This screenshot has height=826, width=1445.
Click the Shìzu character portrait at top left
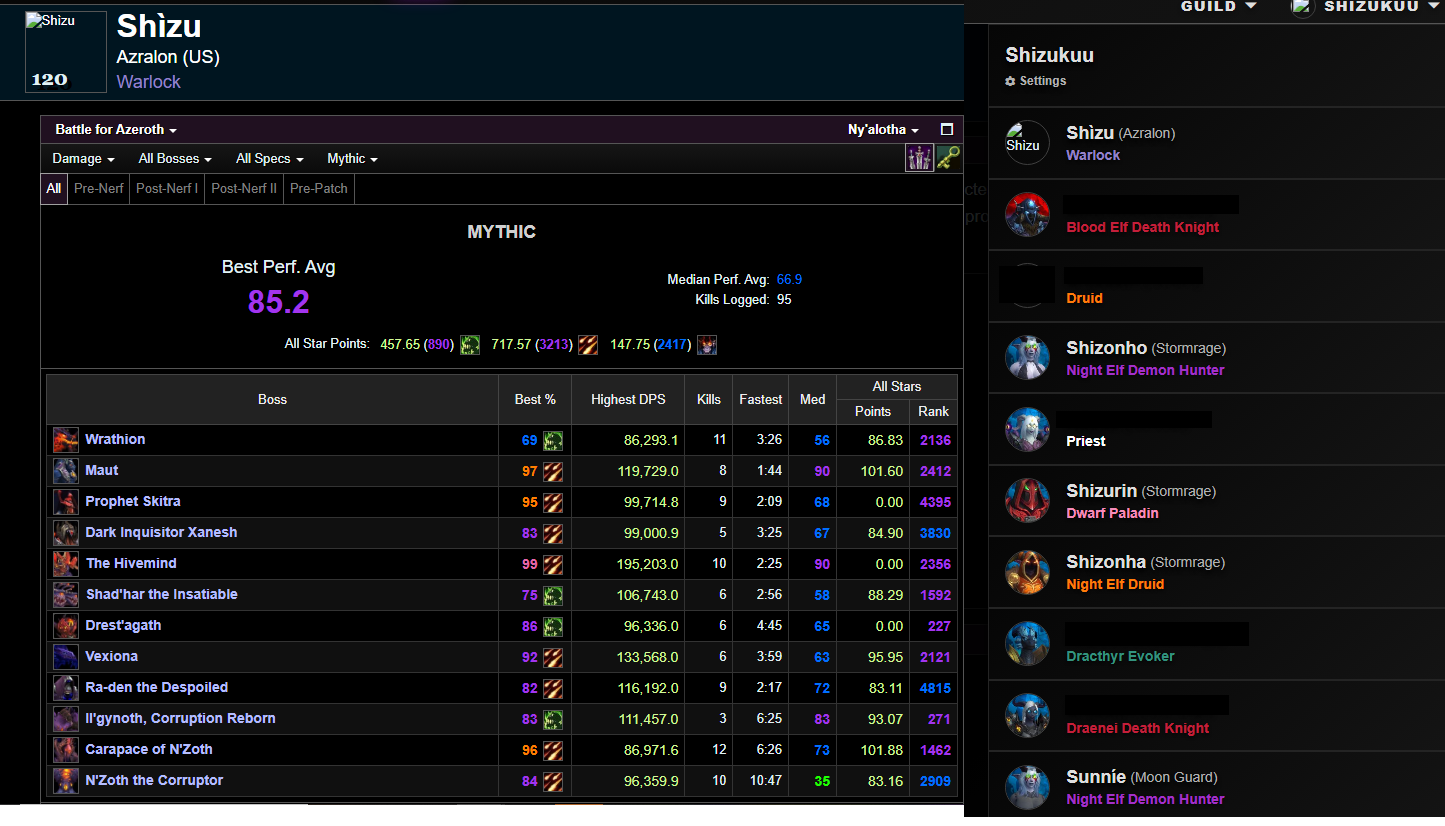[x=66, y=52]
